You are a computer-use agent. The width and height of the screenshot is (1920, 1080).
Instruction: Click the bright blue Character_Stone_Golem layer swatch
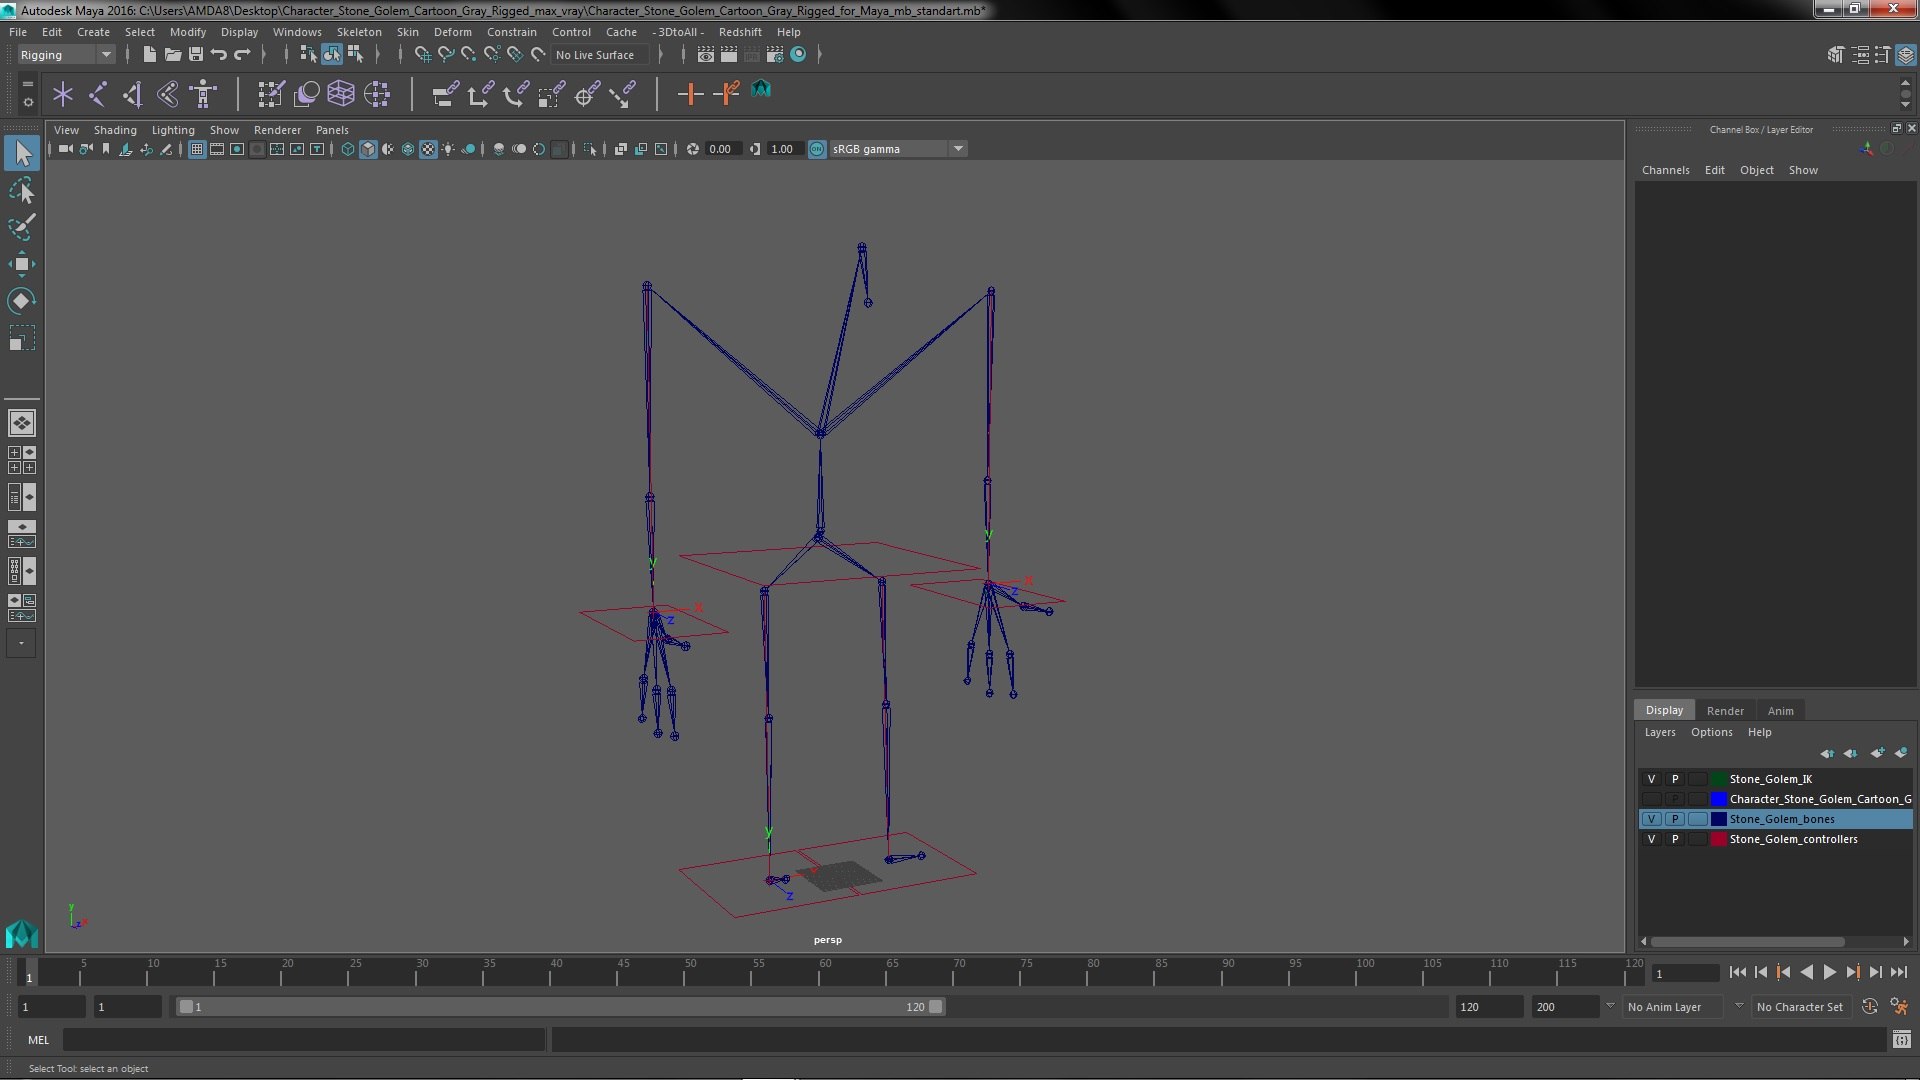(x=1718, y=799)
